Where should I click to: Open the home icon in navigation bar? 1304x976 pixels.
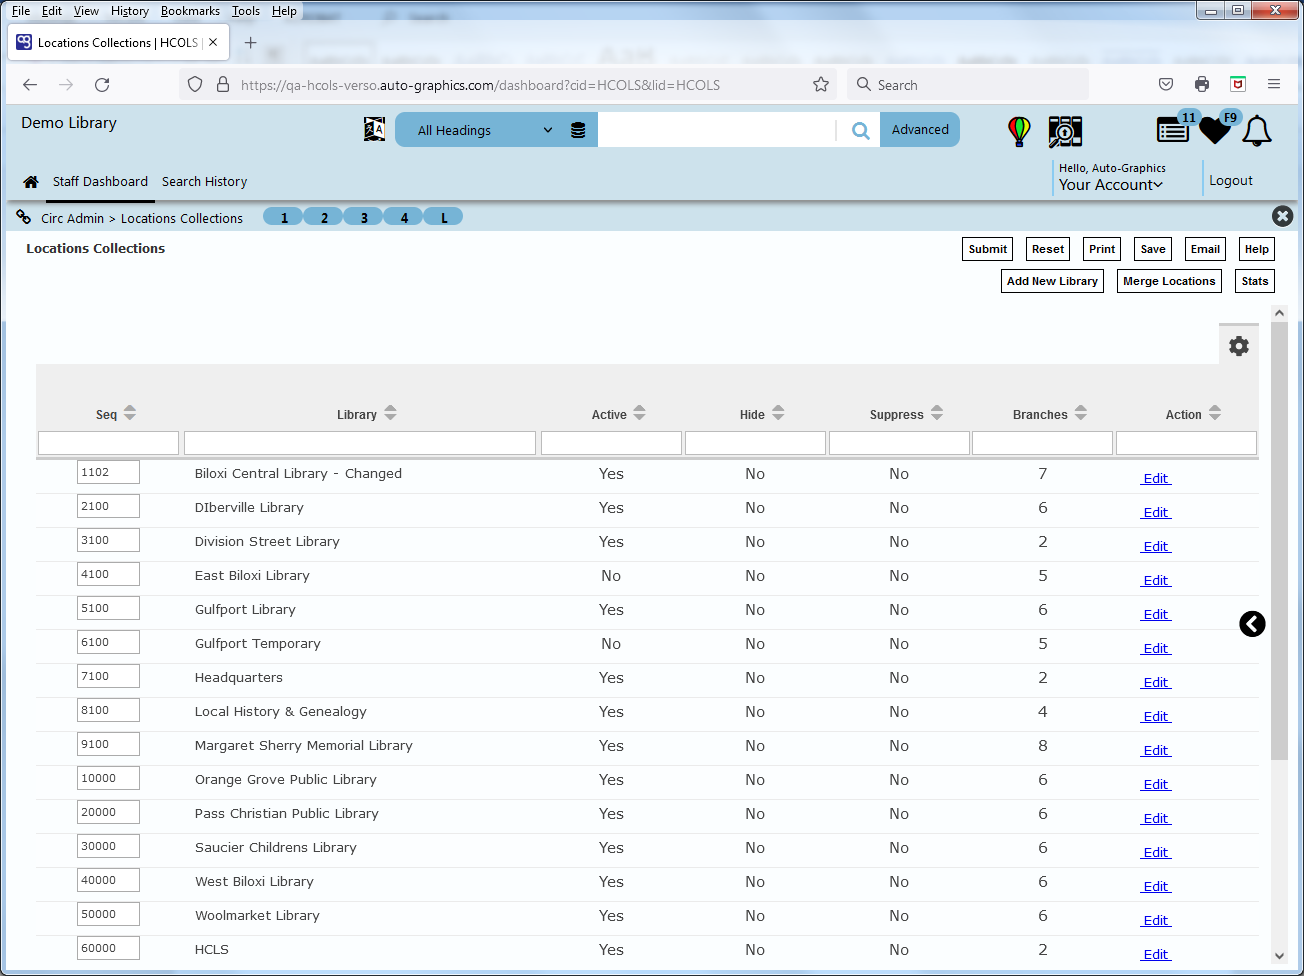(31, 182)
